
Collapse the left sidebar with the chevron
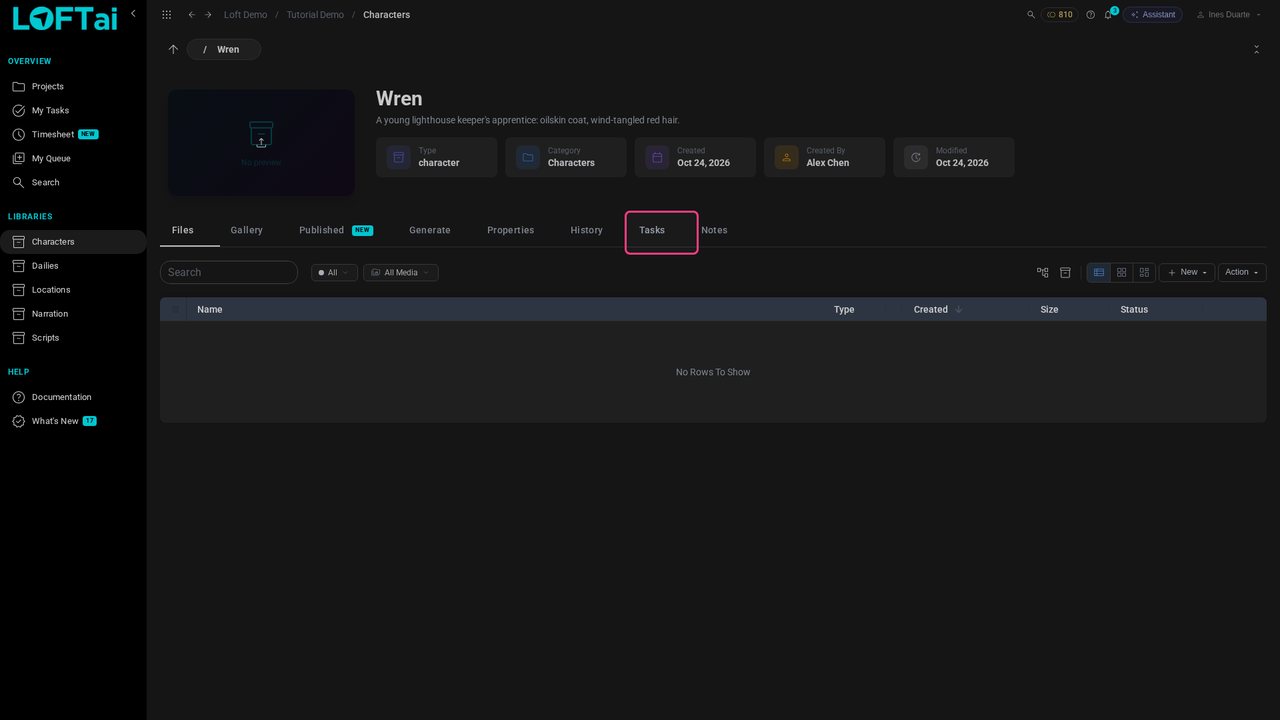(x=133, y=14)
